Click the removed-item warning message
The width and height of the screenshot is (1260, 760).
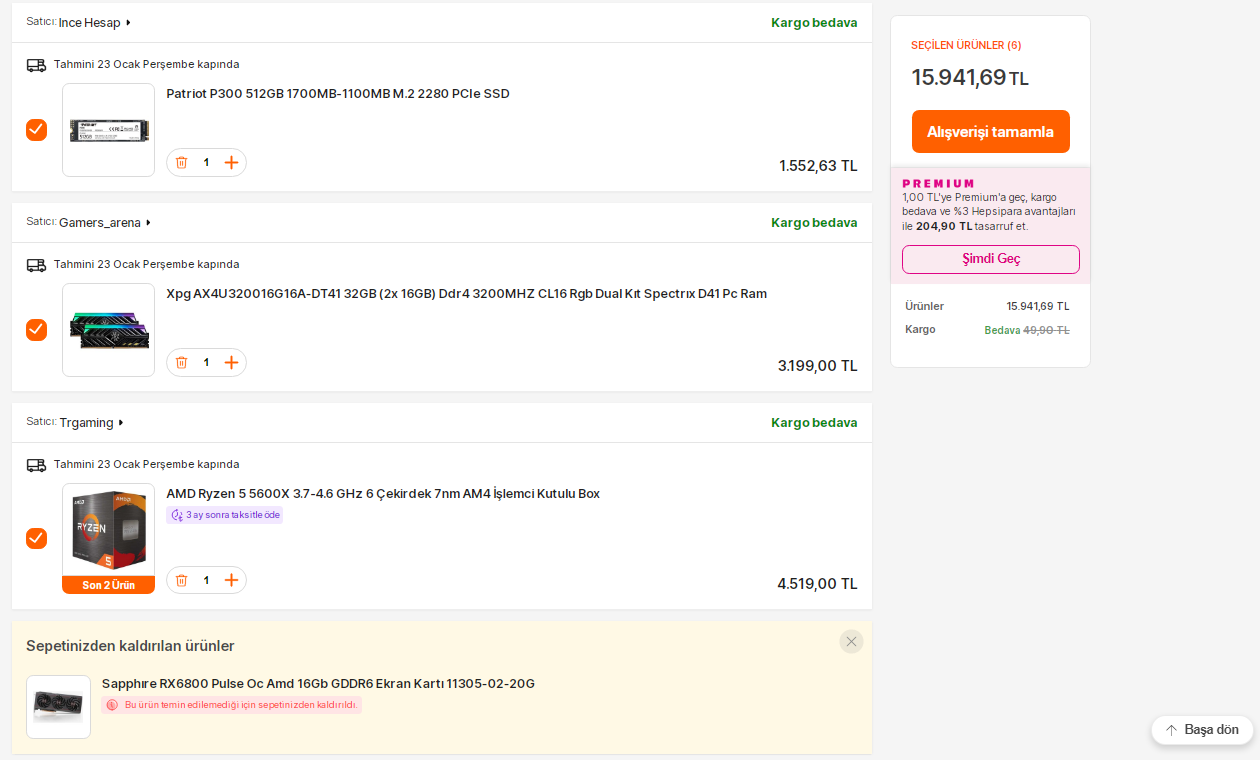(231, 705)
